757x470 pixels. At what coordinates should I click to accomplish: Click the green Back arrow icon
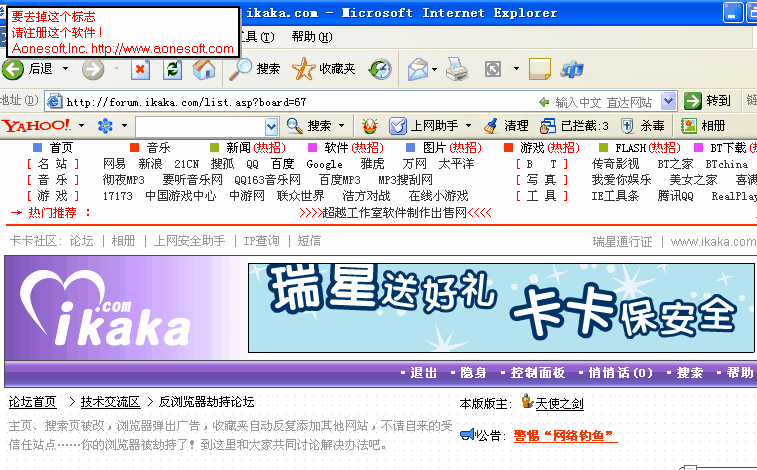click(x=13, y=69)
